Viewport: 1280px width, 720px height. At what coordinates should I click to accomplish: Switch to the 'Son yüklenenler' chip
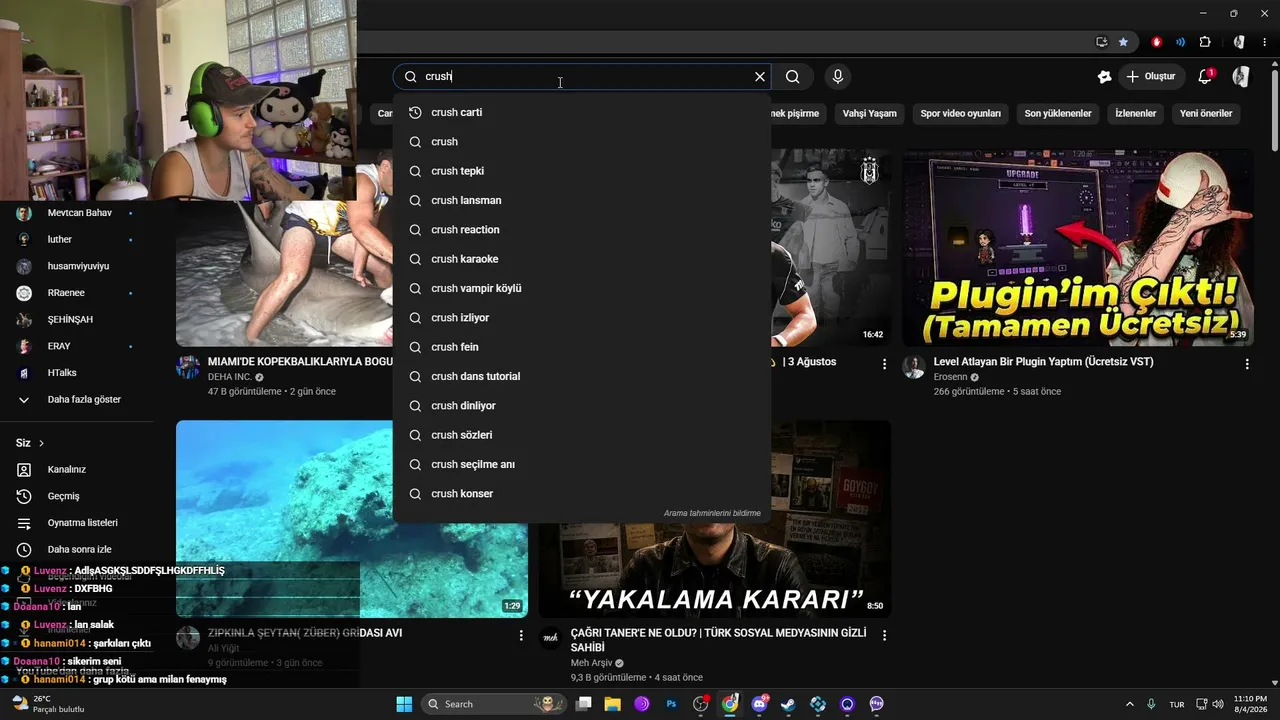pos(1058,114)
